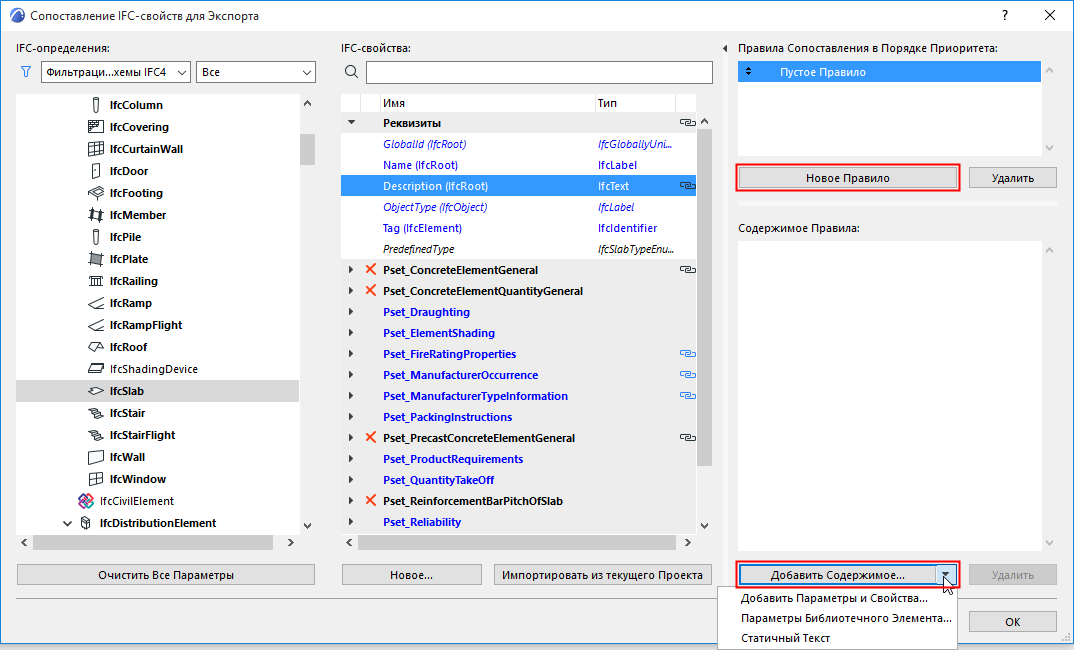Image resolution: width=1074 pixels, height=650 pixels.
Task: Click the IfcShadingDevice icon
Action: pyautogui.click(x=96, y=368)
